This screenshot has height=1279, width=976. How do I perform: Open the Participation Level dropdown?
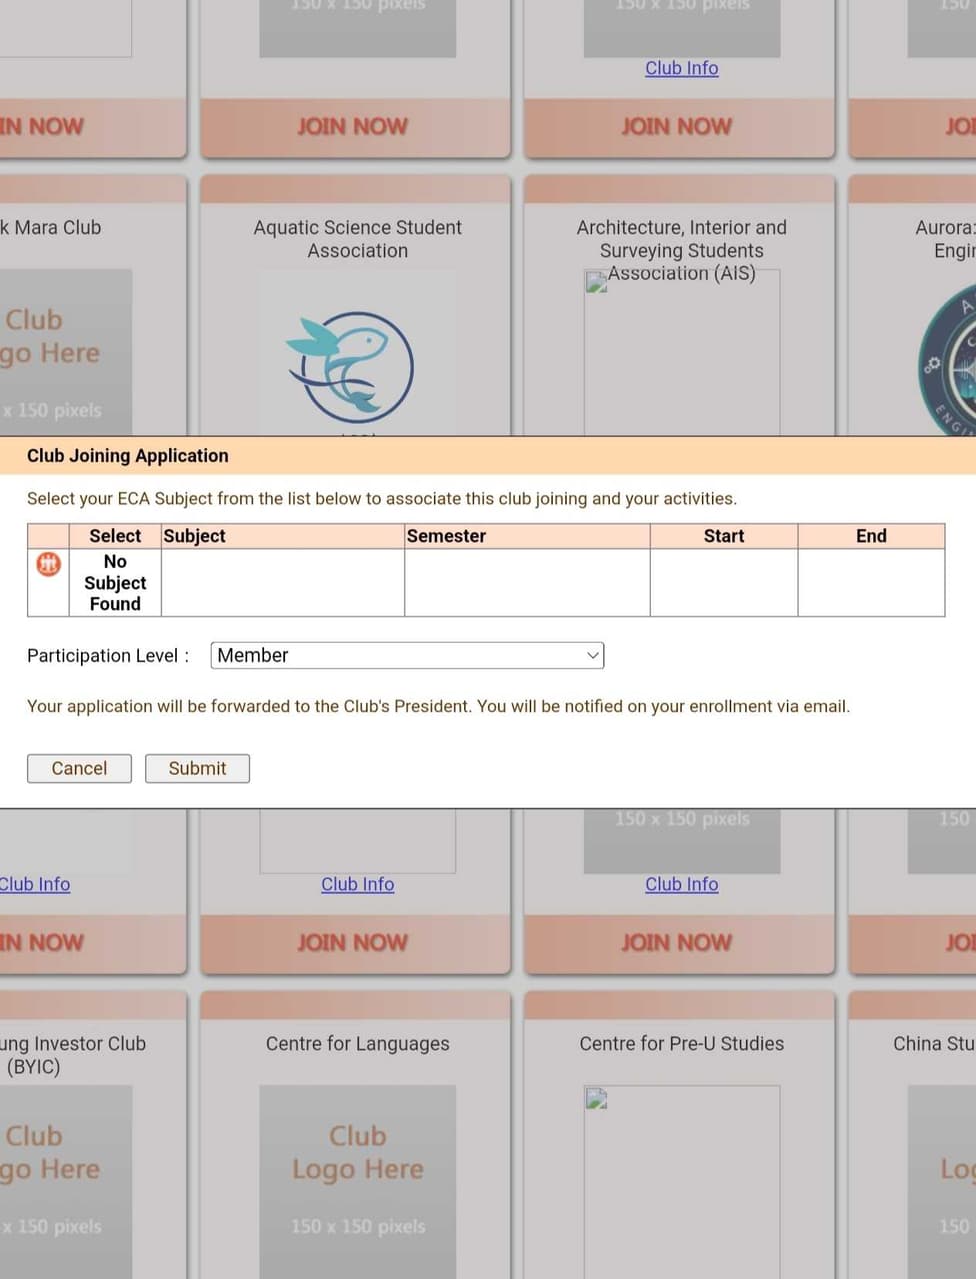[407, 656]
